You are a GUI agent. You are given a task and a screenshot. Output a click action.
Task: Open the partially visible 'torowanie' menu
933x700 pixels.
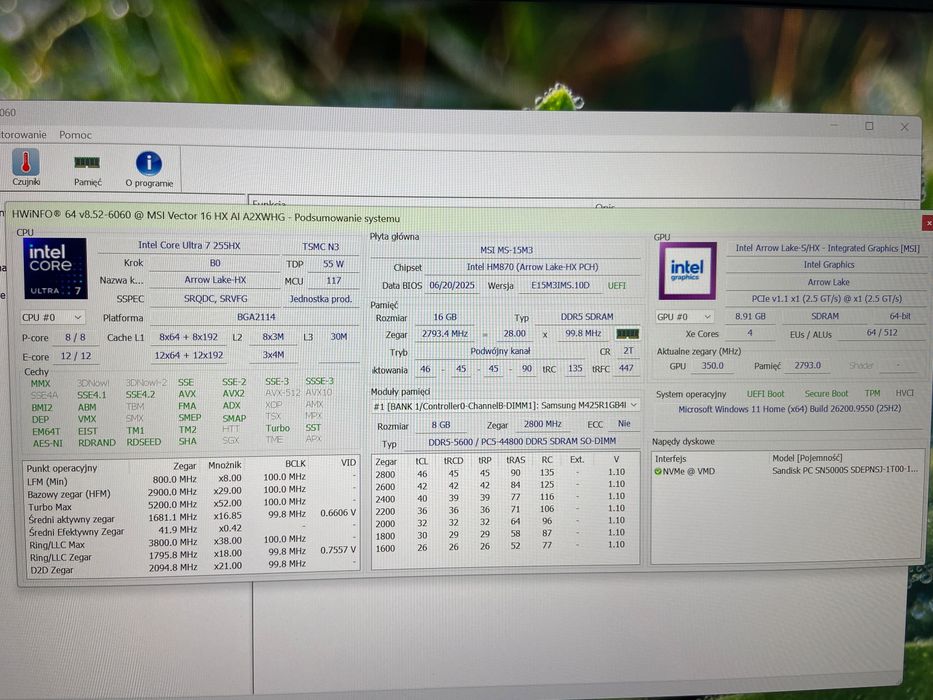tap(23, 135)
